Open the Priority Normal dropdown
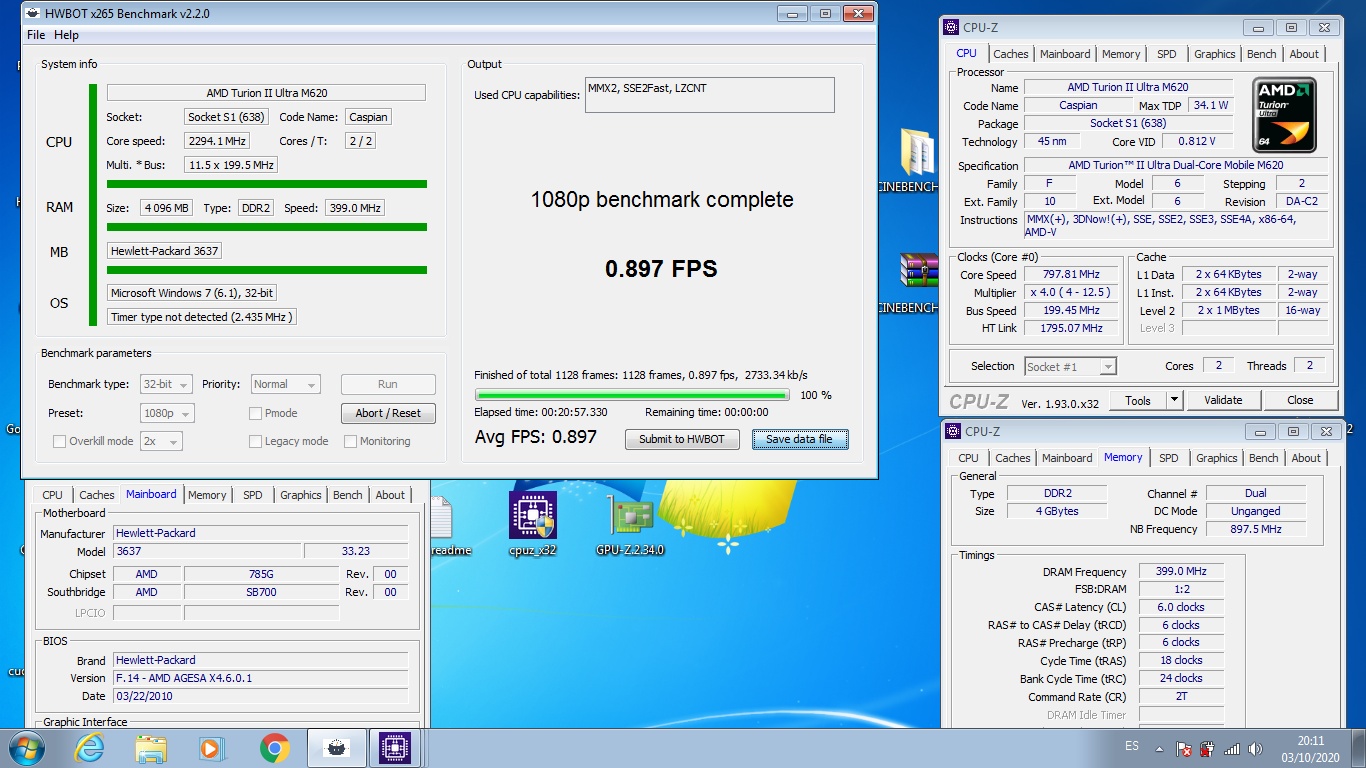Image resolution: width=1366 pixels, height=768 pixels. [285, 384]
